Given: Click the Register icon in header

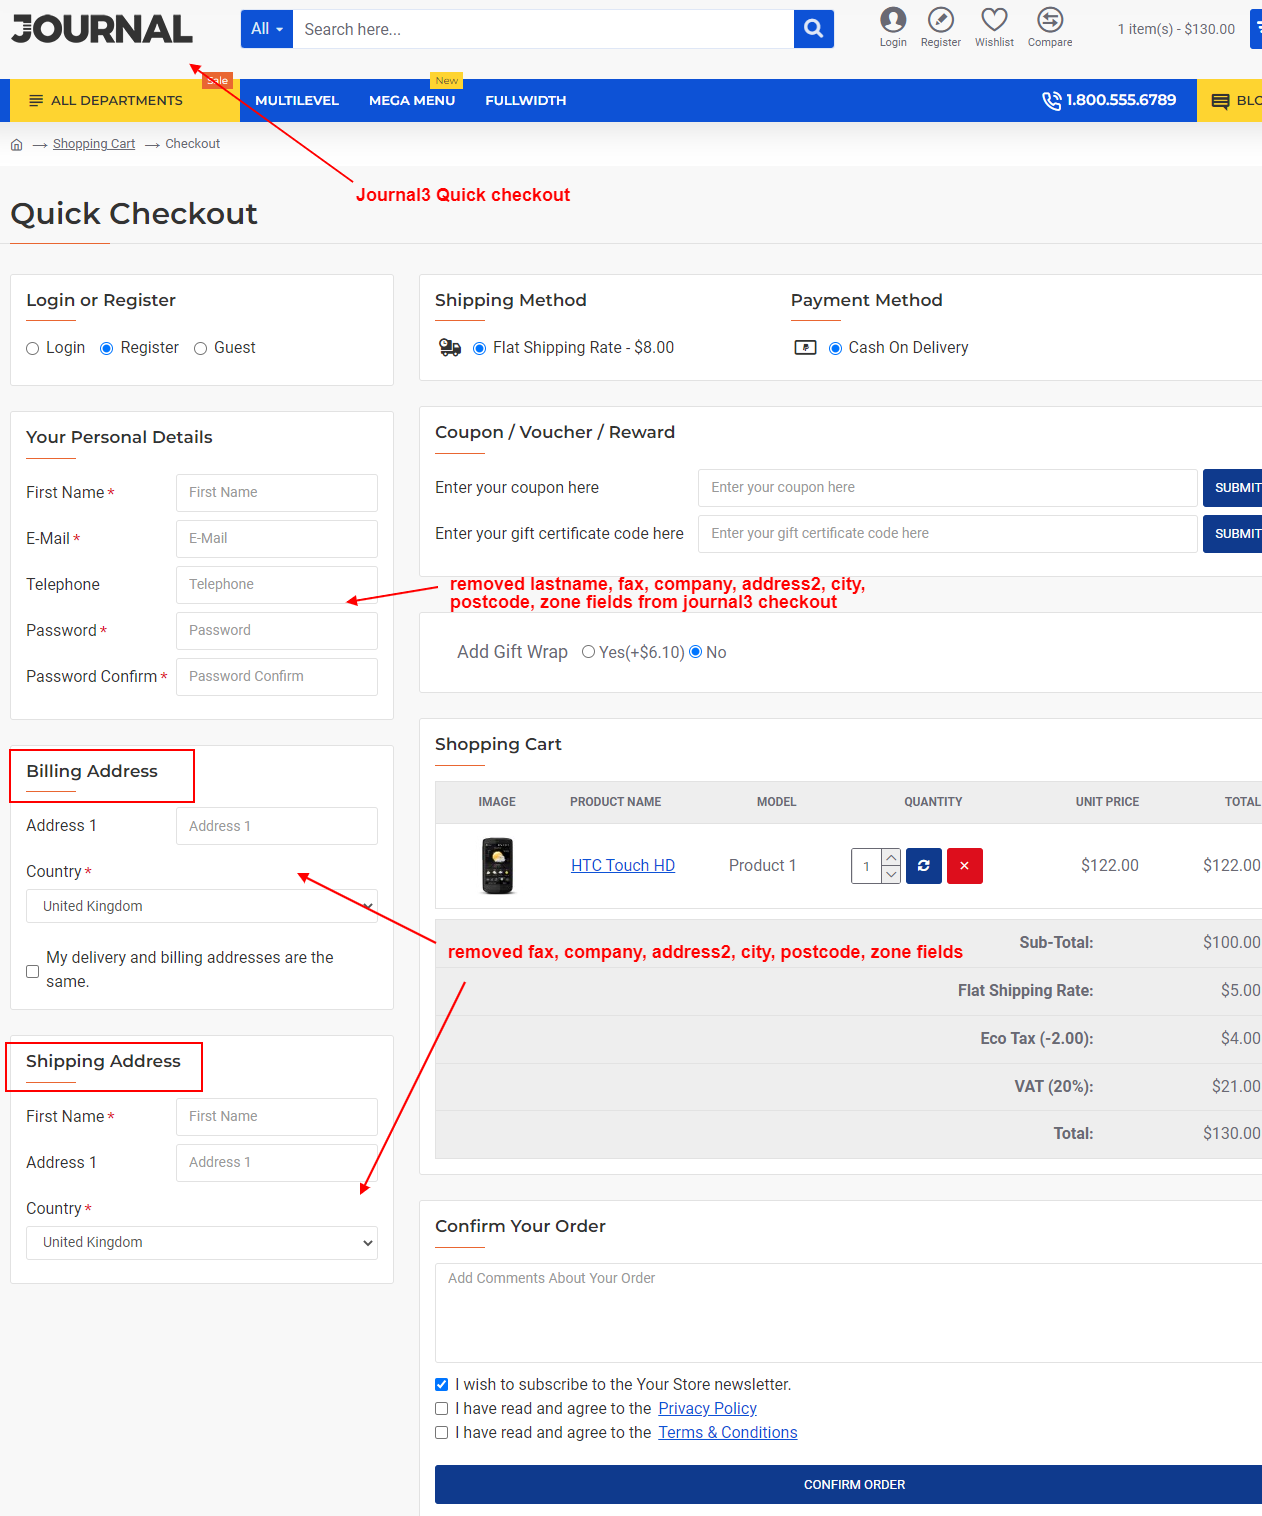Looking at the screenshot, I should (940, 21).
